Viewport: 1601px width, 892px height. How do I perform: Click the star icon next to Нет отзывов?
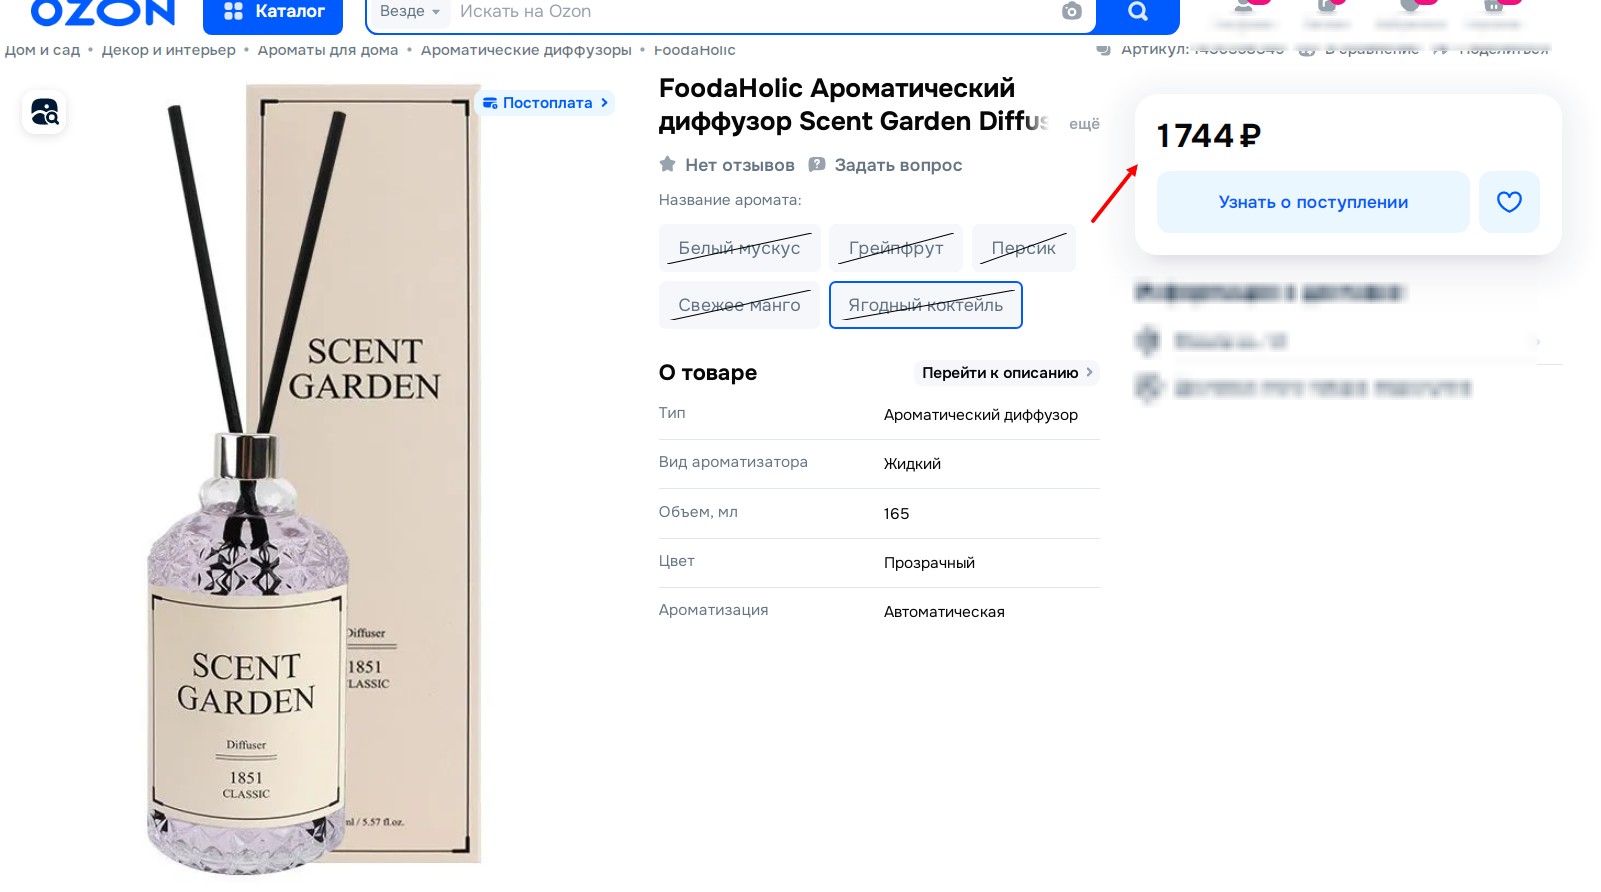667,164
